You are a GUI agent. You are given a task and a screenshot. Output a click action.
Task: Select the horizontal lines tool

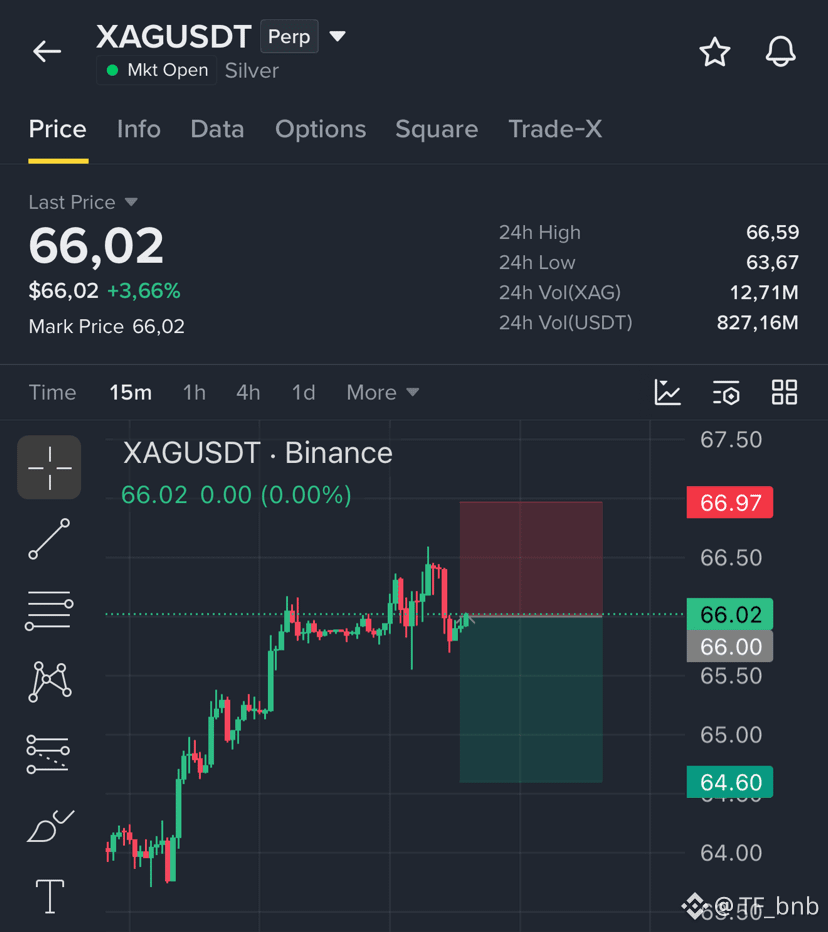tap(49, 610)
